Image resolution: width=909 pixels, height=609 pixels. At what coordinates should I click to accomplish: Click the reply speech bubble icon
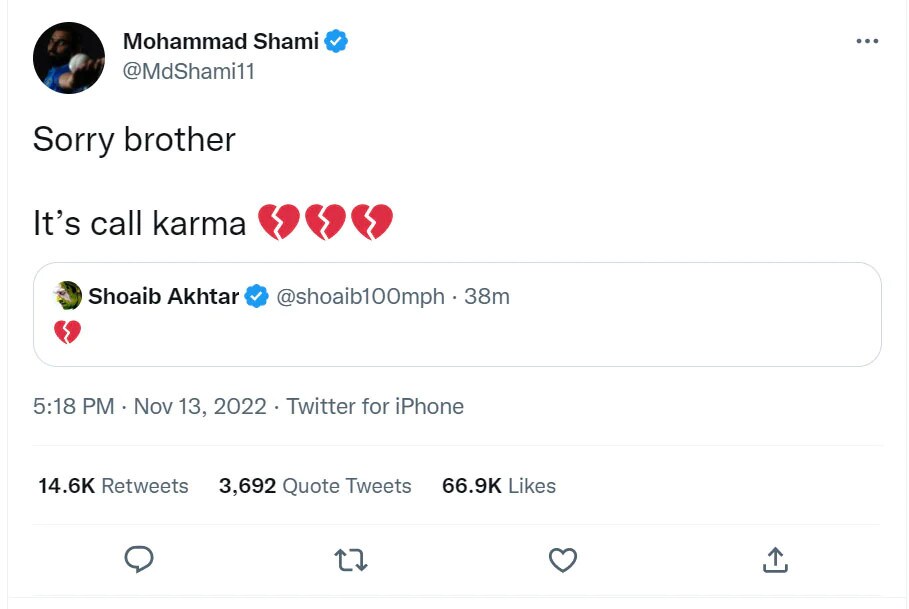[139, 560]
